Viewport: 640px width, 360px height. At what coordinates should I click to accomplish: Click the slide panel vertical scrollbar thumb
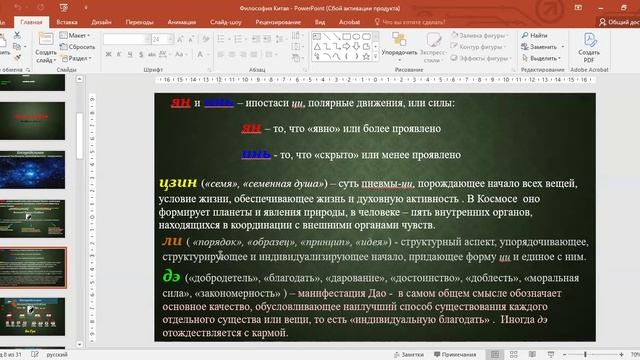click(x=80, y=136)
